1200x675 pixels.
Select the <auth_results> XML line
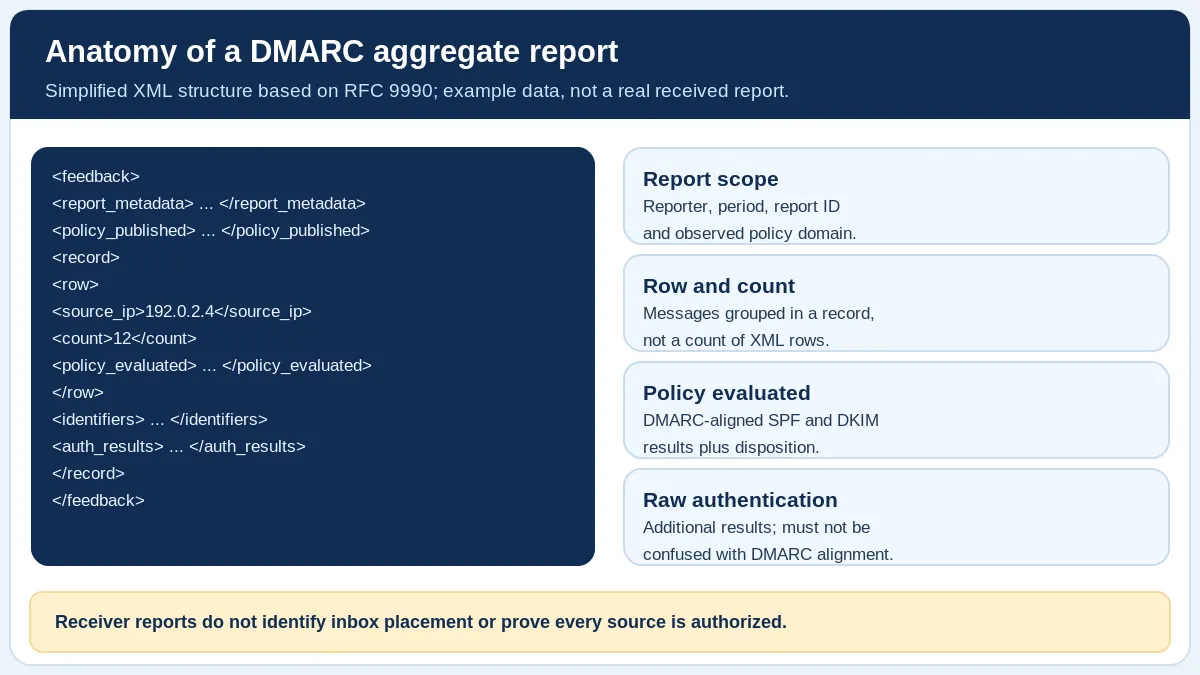[x=179, y=447]
